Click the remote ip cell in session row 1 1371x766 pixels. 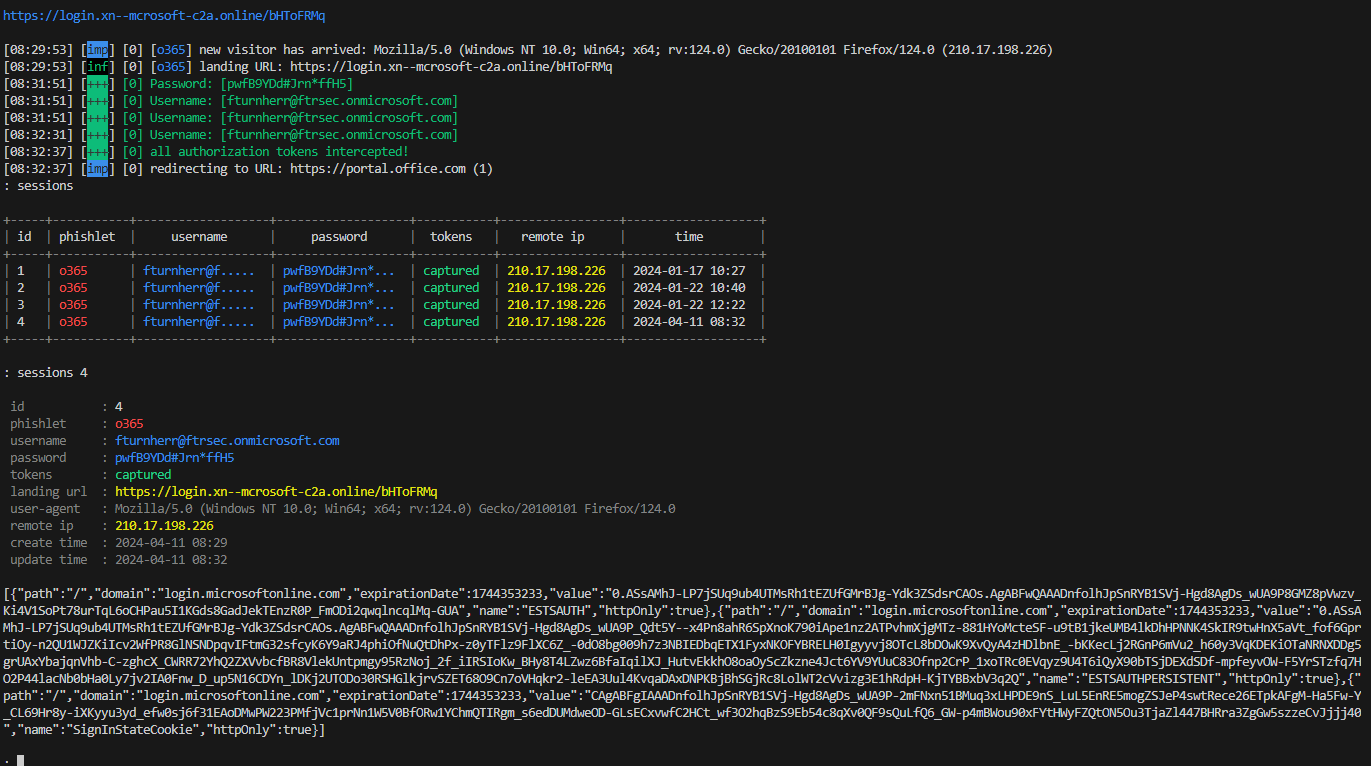click(556, 271)
